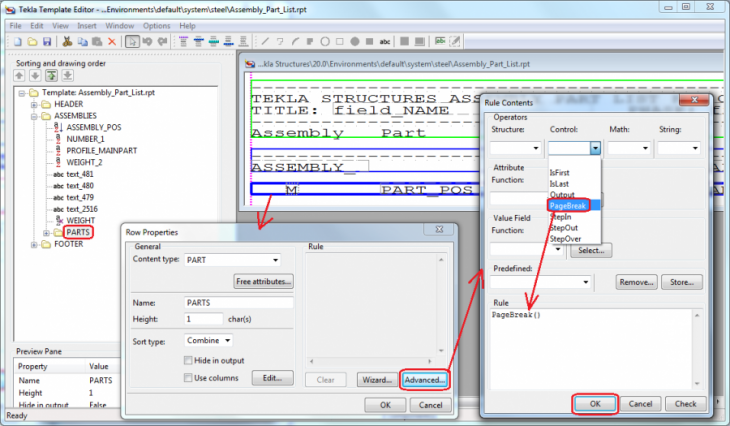Click the Move Up sorting arrow
This screenshot has width=730, height=426.
click(x=19, y=75)
